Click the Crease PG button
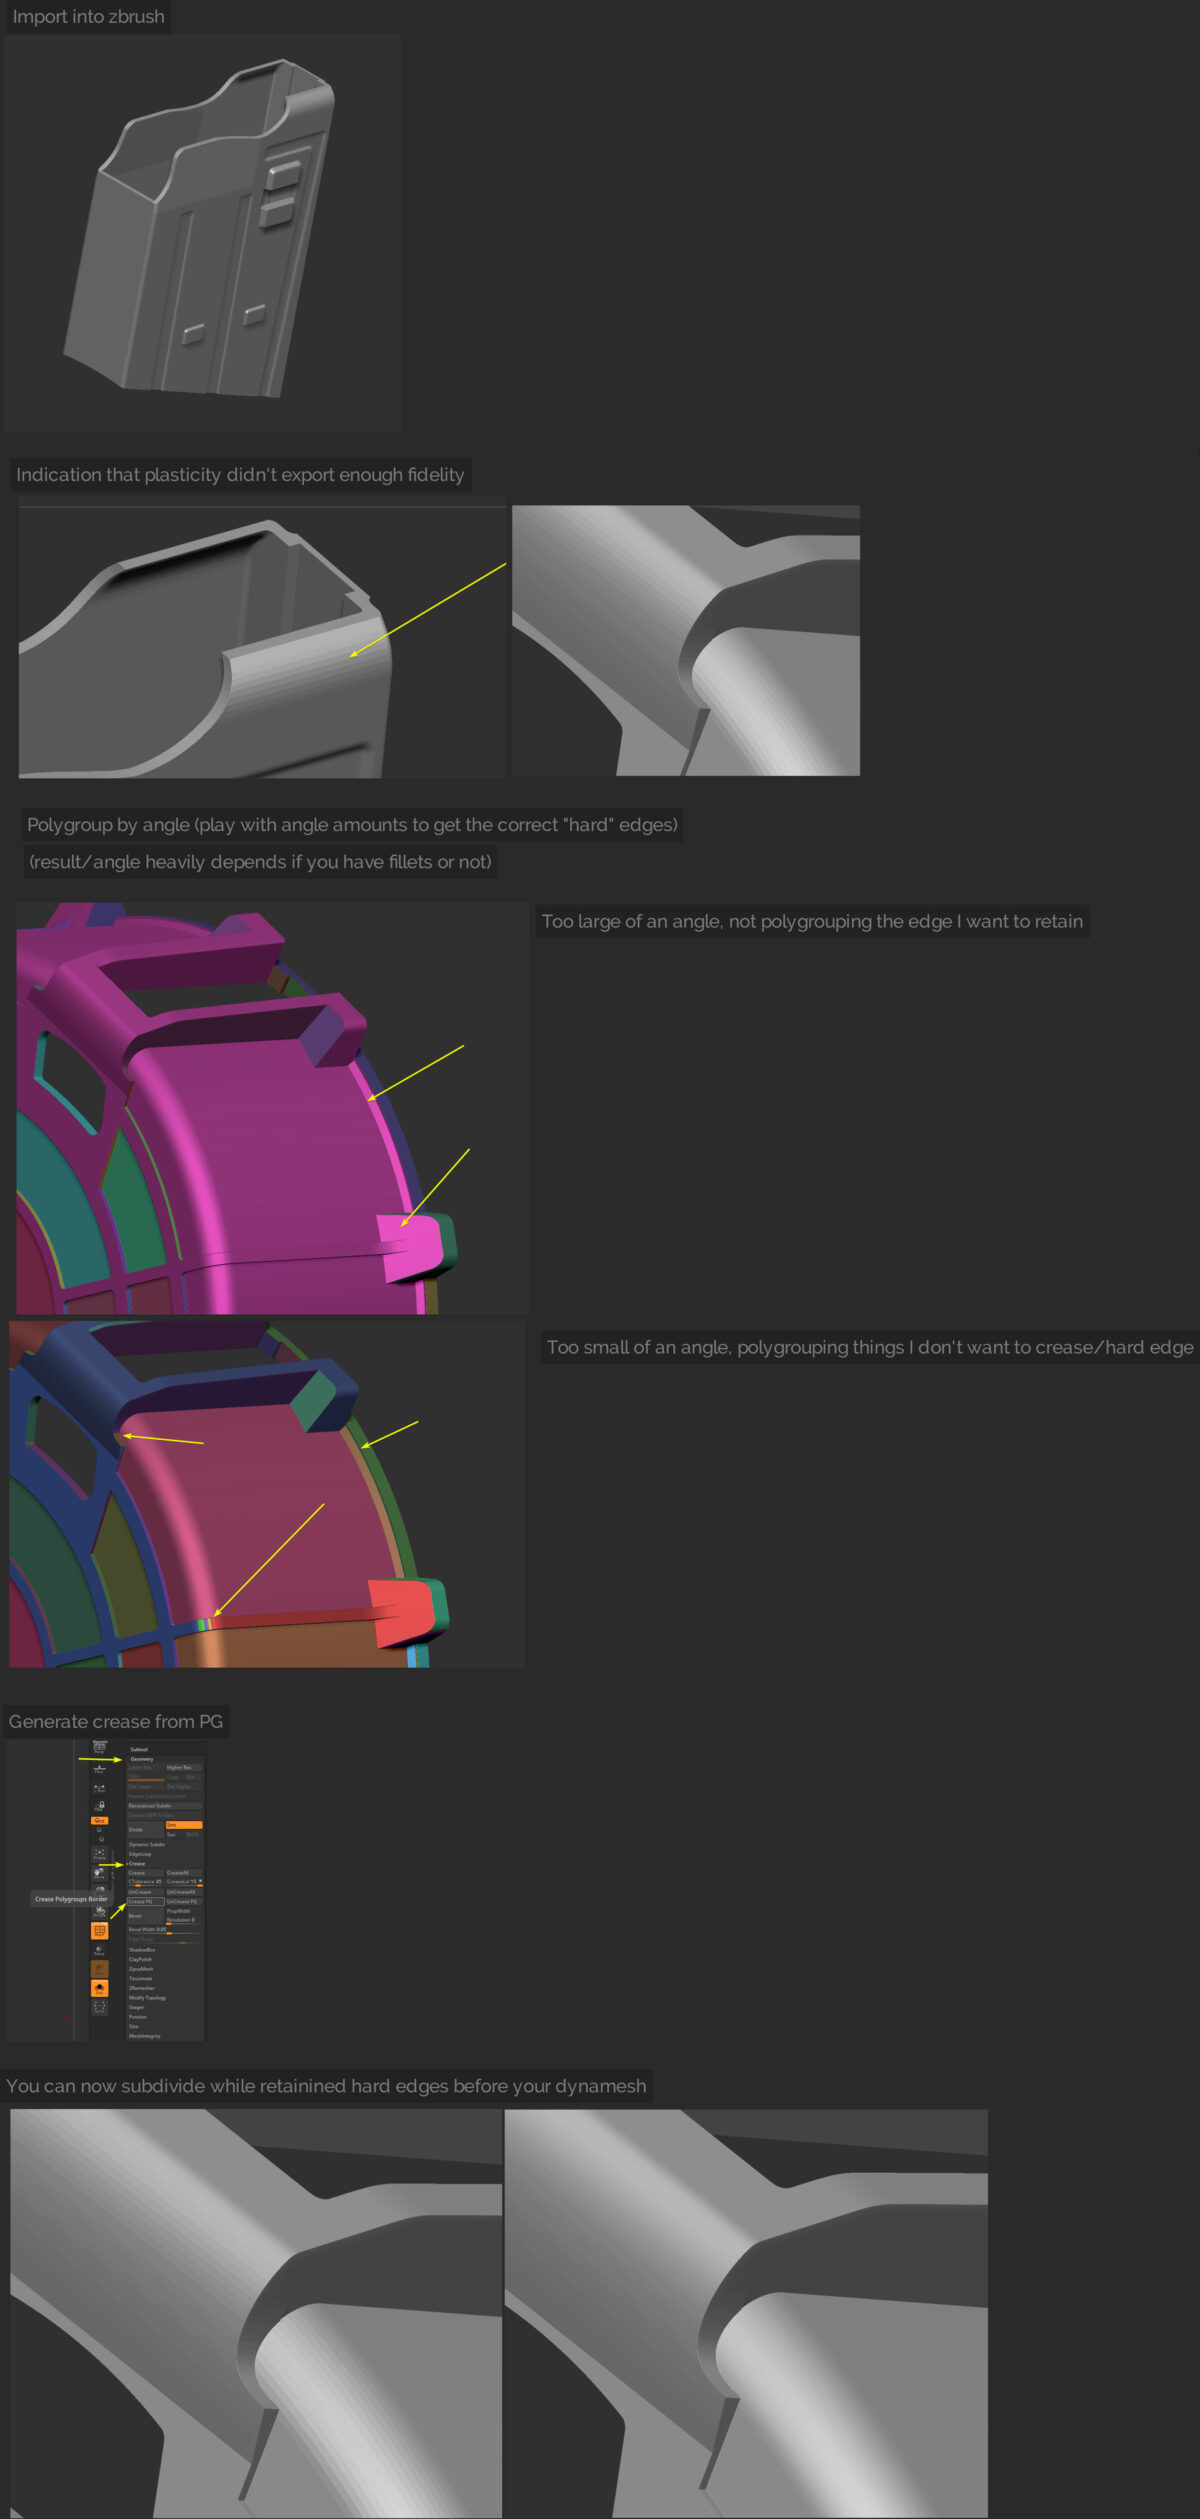This screenshot has width=1200, height=2519. (146, 1901)
